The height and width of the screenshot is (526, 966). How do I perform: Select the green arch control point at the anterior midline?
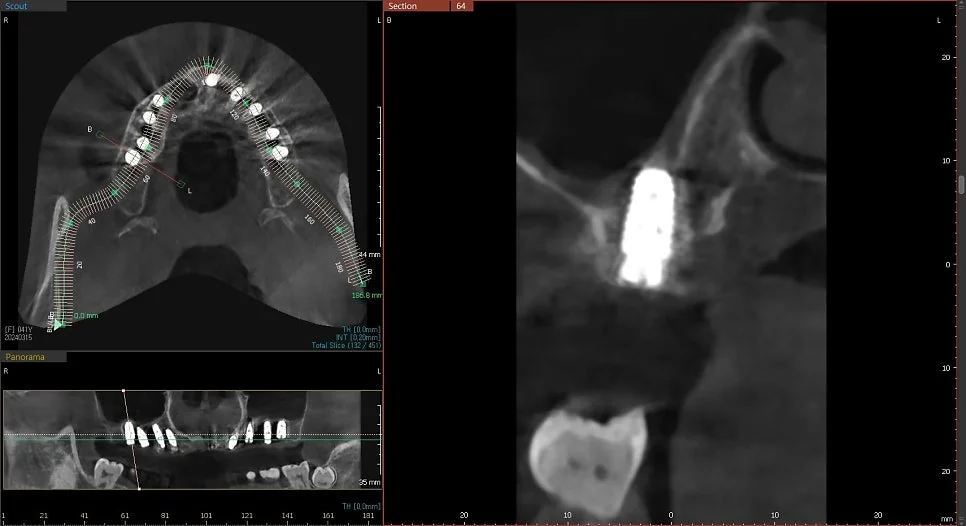tap(208, 64)
